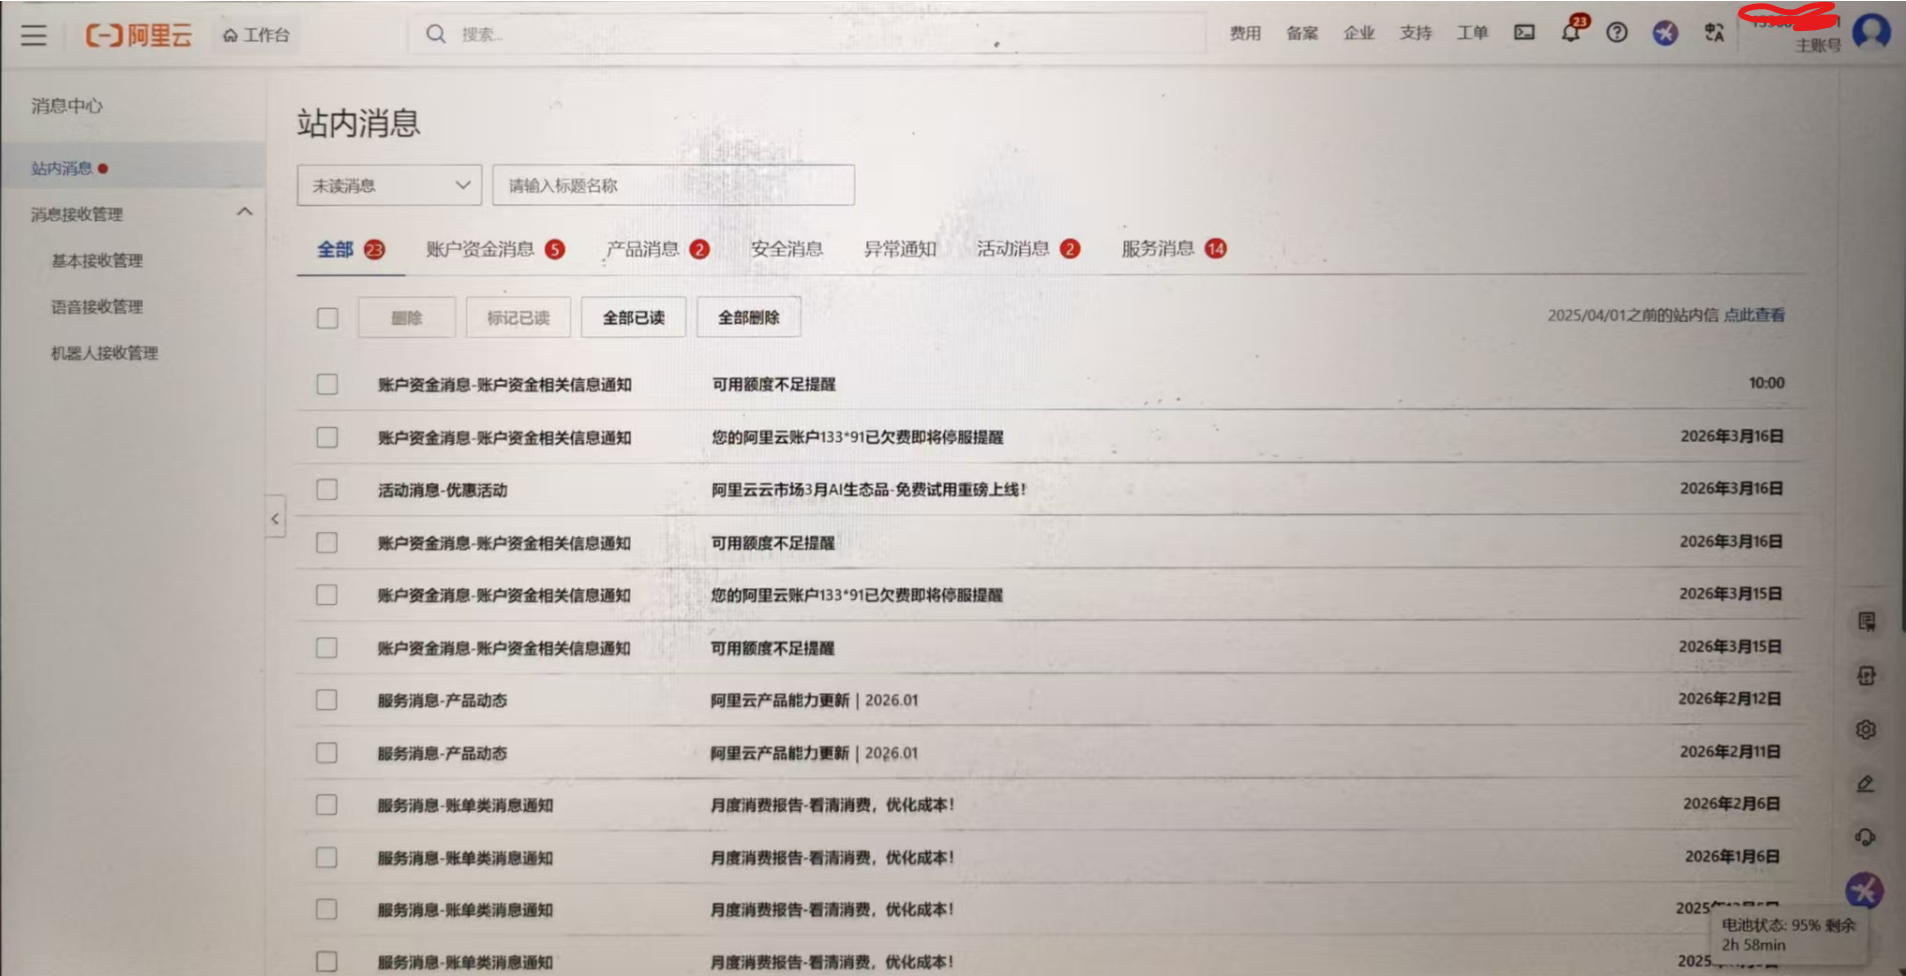Click the 删除 button
This screenshot has width=1906, height=976.
(407, 317)
